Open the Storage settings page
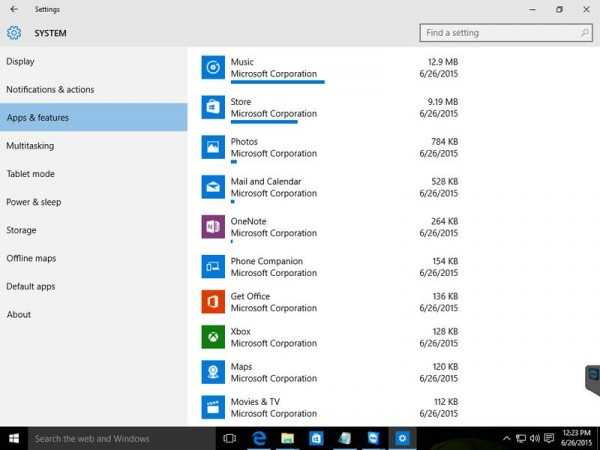 (x=21, y=230)
